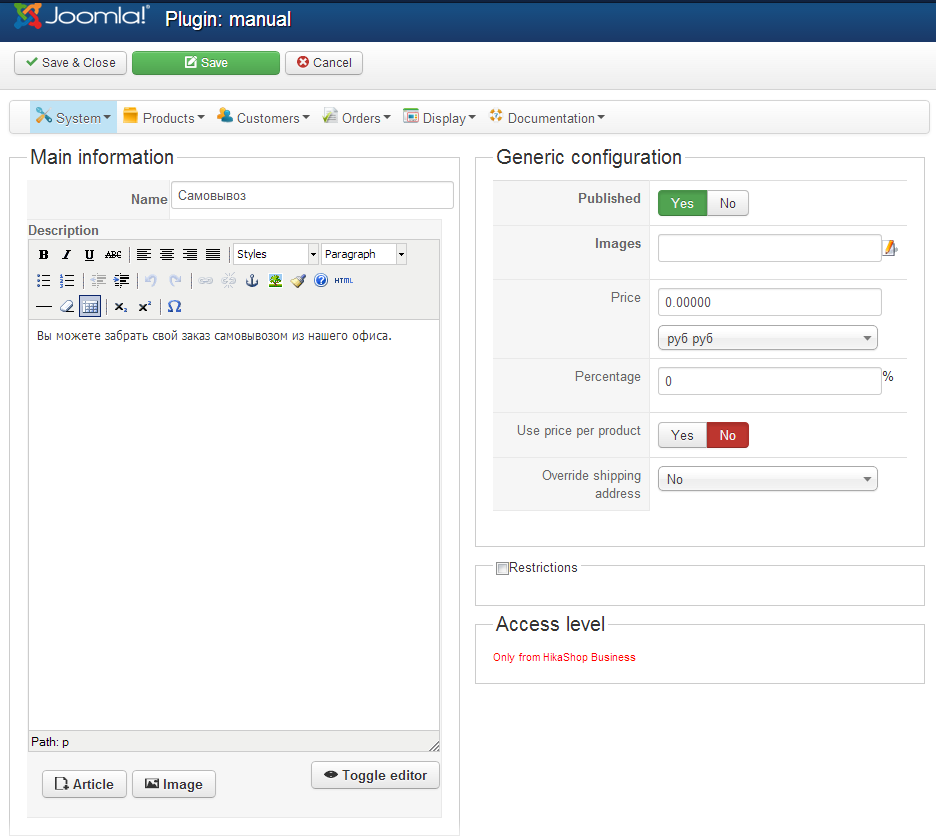Open the Paragraph format dropdown

point(364,254)
